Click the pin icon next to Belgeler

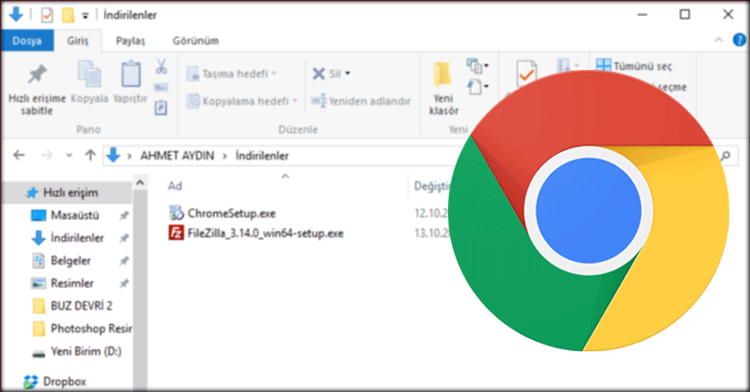pos(124,261)
